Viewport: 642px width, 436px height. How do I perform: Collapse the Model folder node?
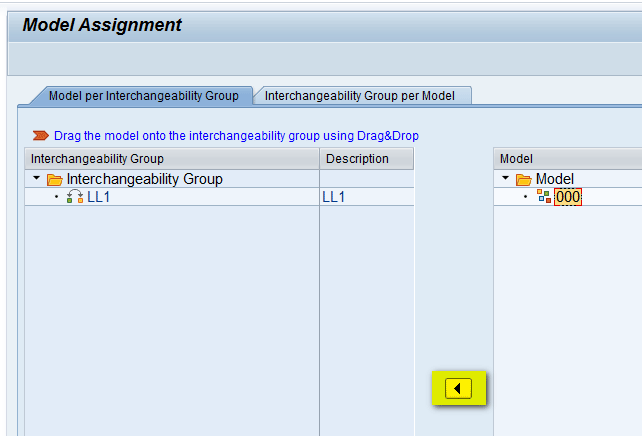(506, 179)
